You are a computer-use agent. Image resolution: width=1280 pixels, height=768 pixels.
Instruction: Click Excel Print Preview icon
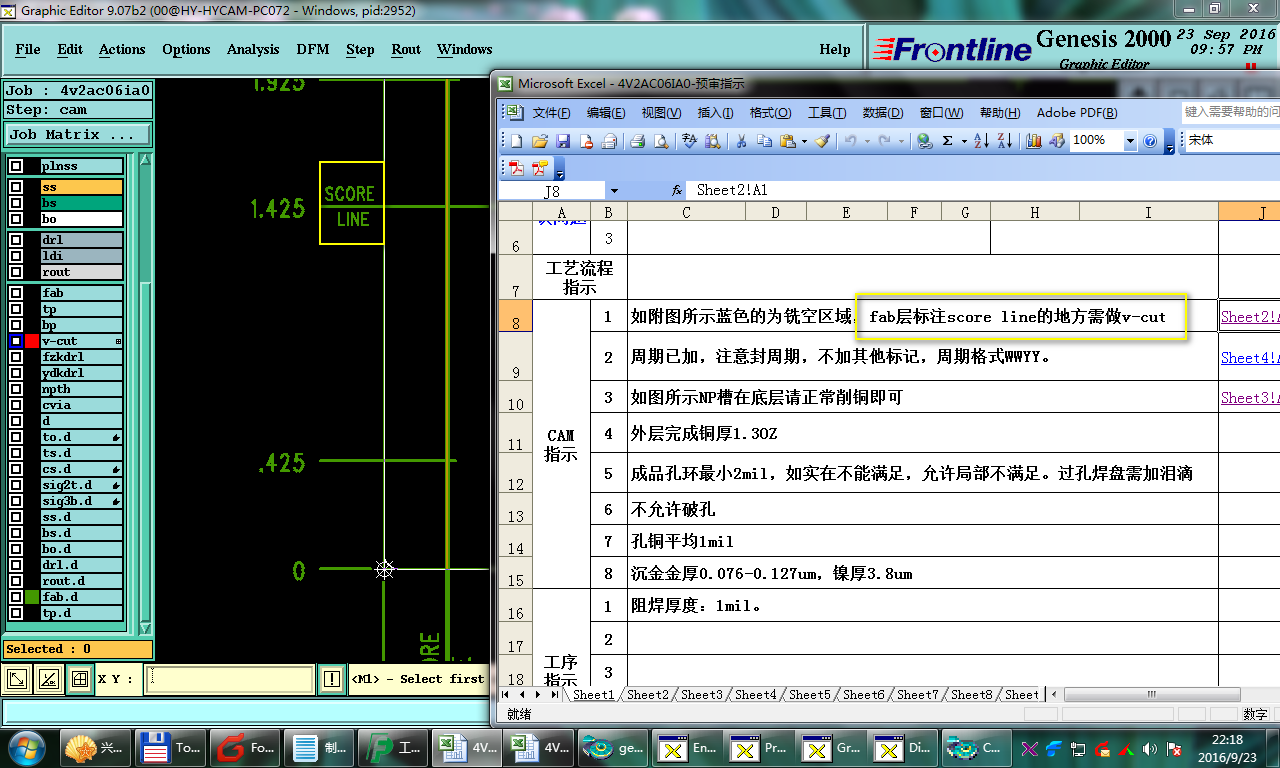coord(661,141)
